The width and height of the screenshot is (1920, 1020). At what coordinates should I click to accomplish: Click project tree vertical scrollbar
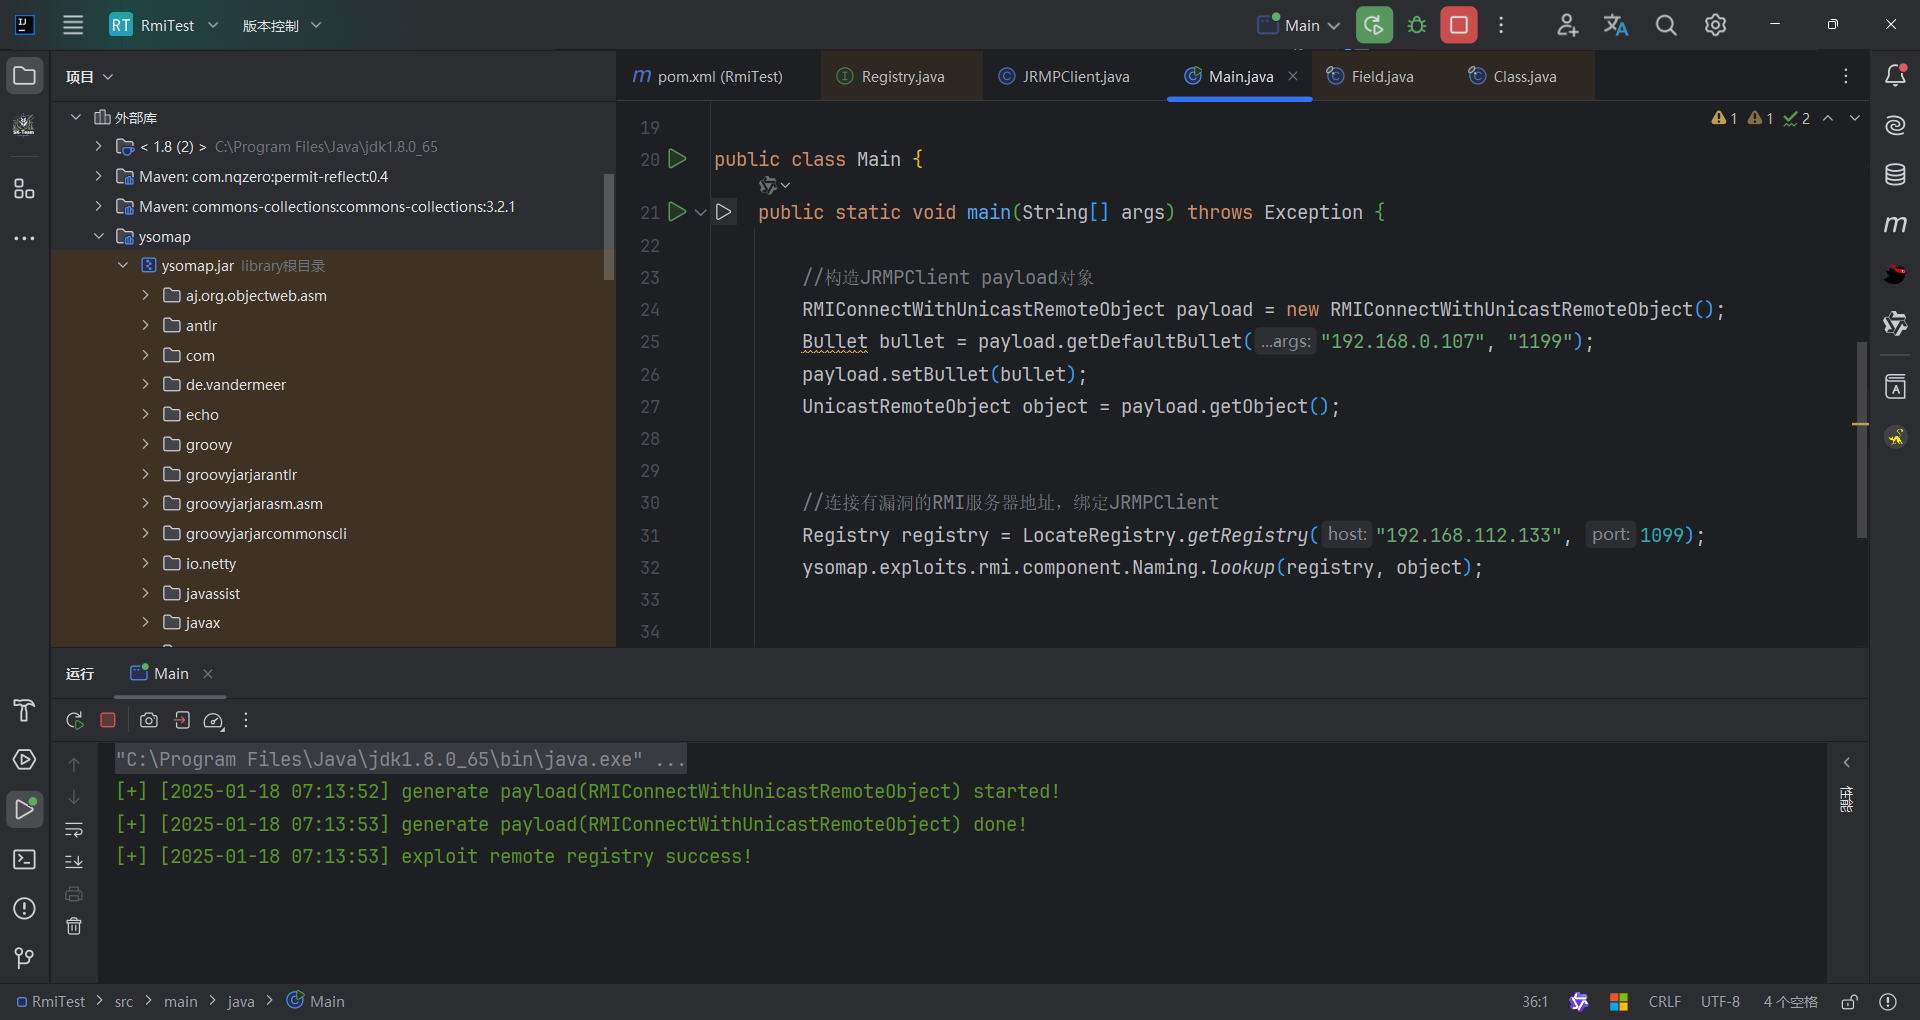click(x=608, y=226)
